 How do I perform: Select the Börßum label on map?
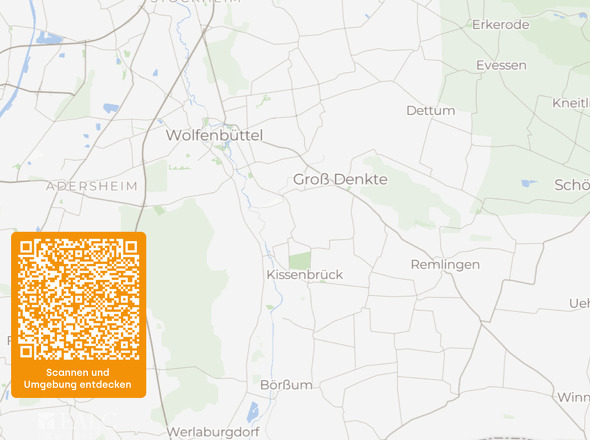coord(286,385)
